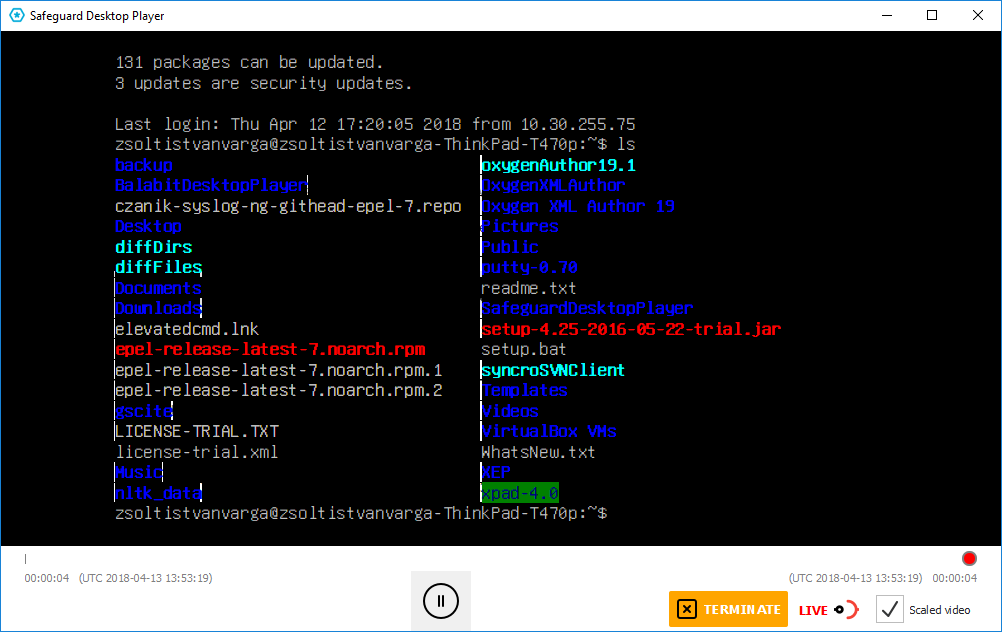Click 'czanik-syslog-ng-githead-epel-7.repo' file name

click(288, 206)
